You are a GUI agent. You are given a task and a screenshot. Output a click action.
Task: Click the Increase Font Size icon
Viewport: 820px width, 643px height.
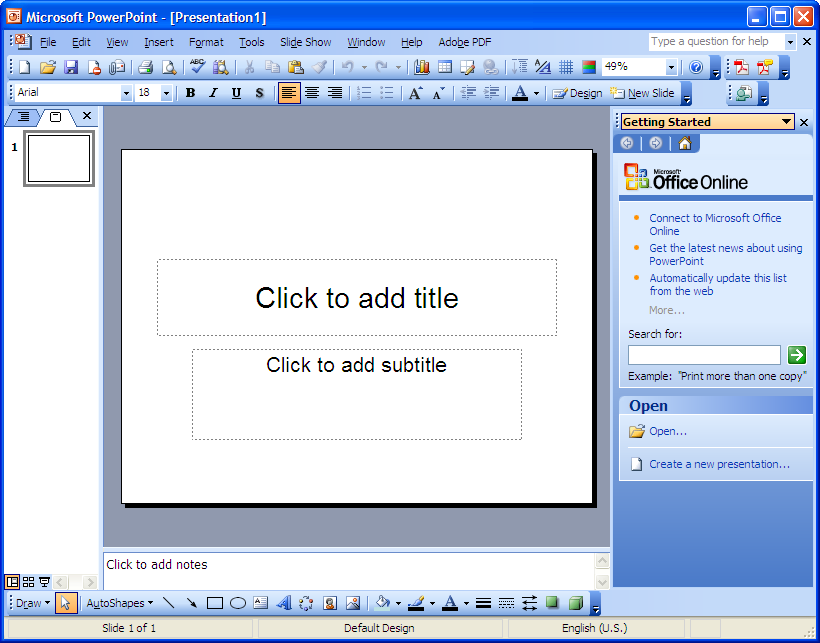[416, 93]
